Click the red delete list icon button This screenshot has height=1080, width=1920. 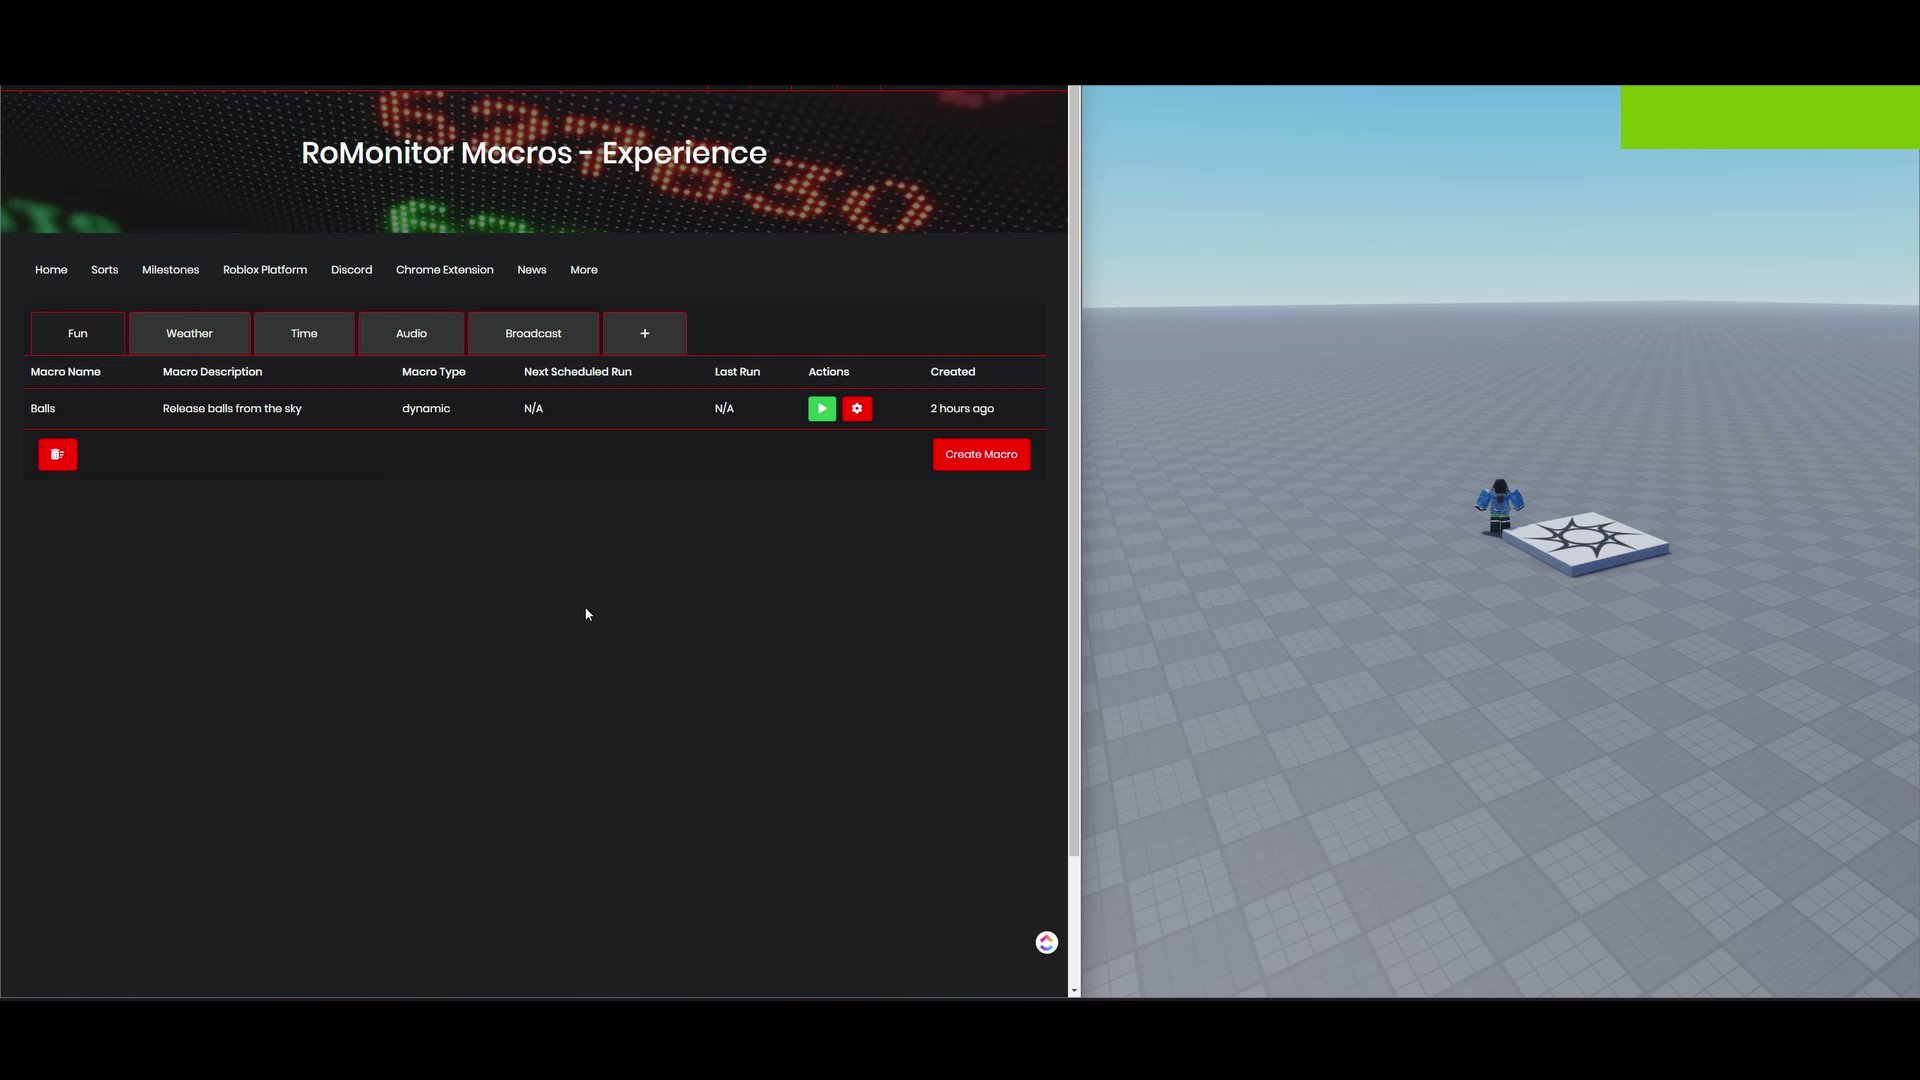(x=58, y=454)
